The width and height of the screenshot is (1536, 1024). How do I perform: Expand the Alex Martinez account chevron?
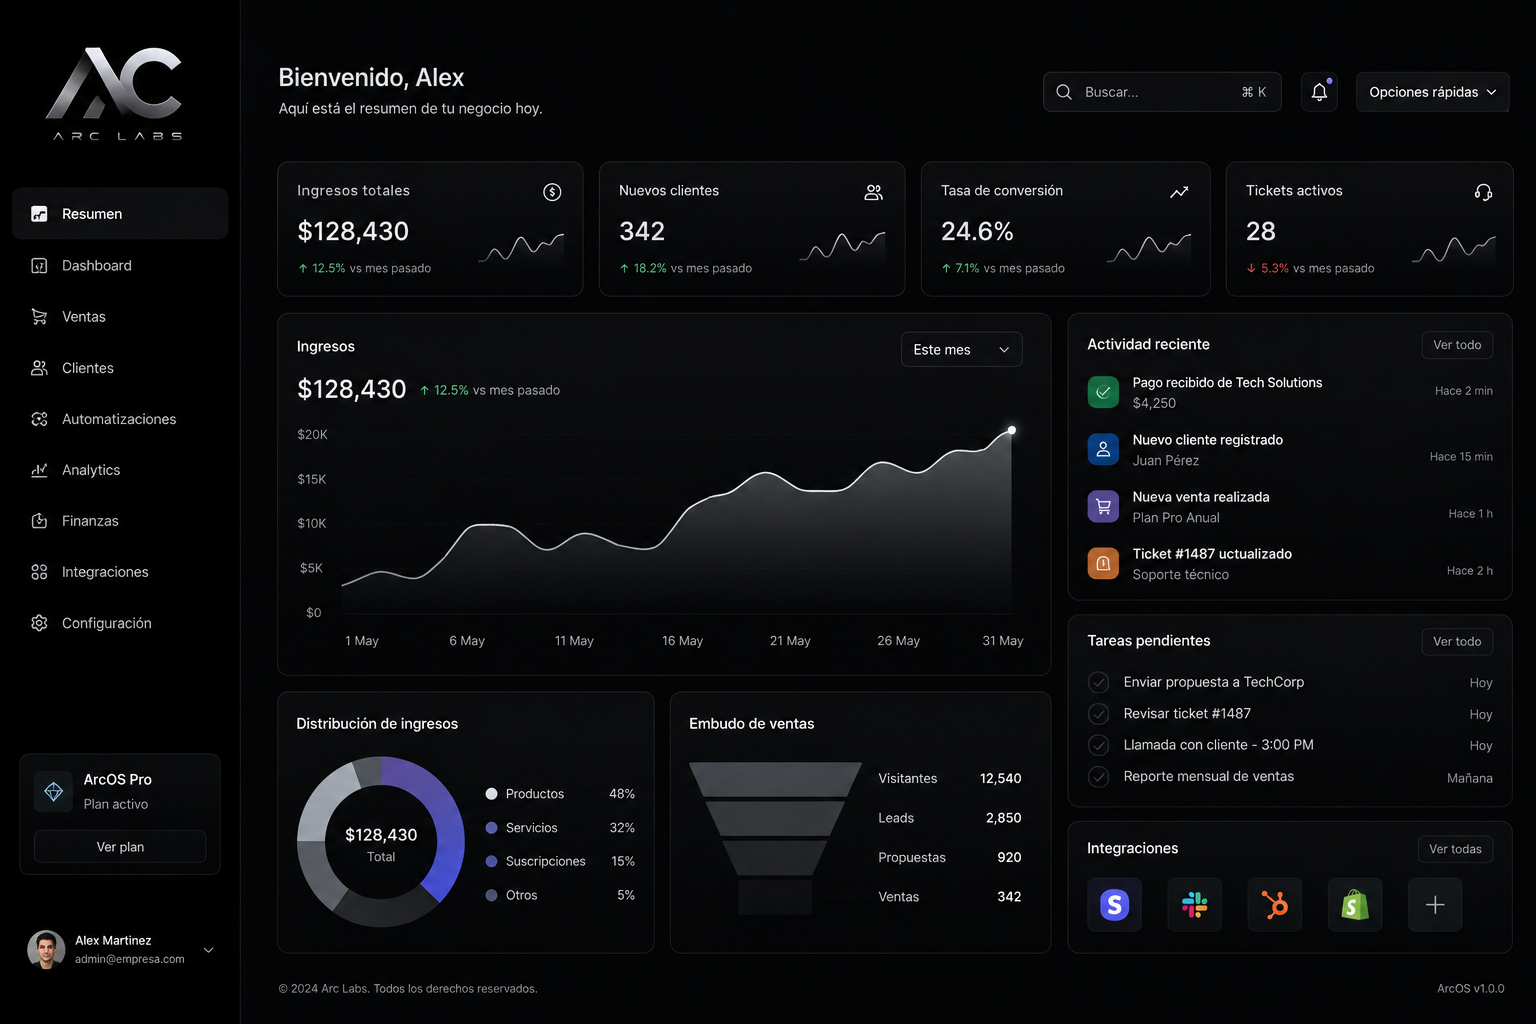[x=208, y=950]
